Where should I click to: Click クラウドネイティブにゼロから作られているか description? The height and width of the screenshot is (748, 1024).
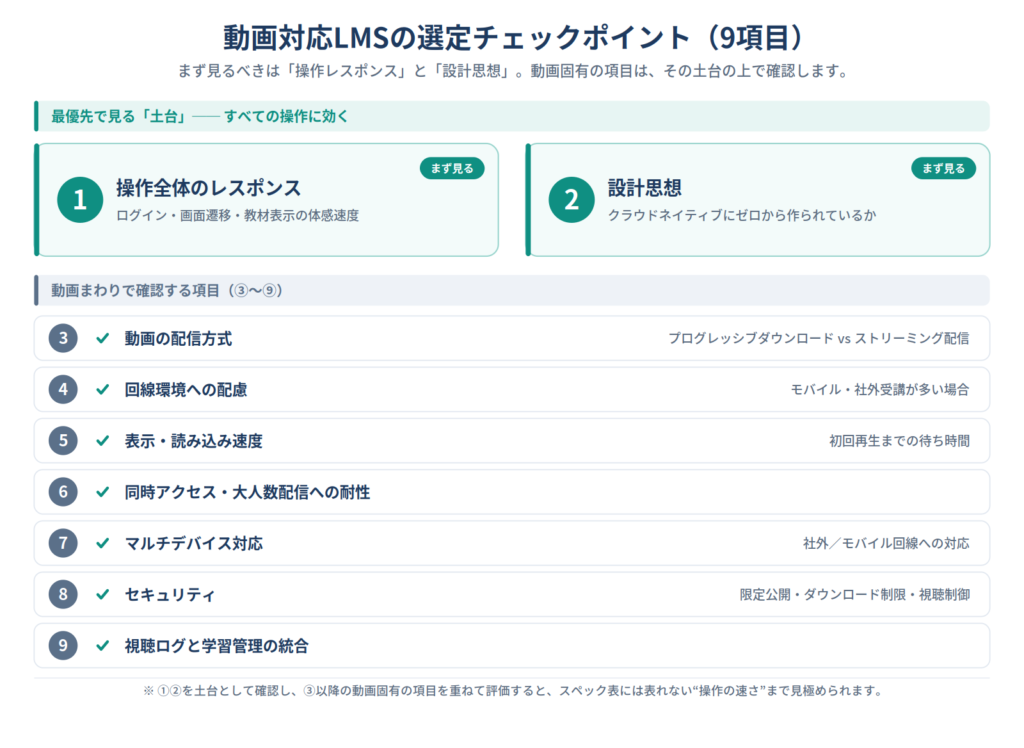tap(742, 216)
